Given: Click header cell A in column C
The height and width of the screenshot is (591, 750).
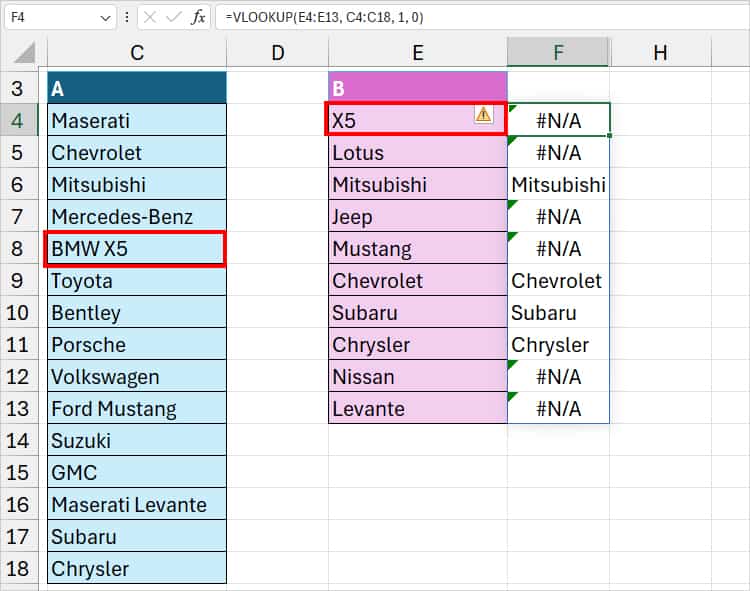Looking at the screenshot, I should point(137,88).
